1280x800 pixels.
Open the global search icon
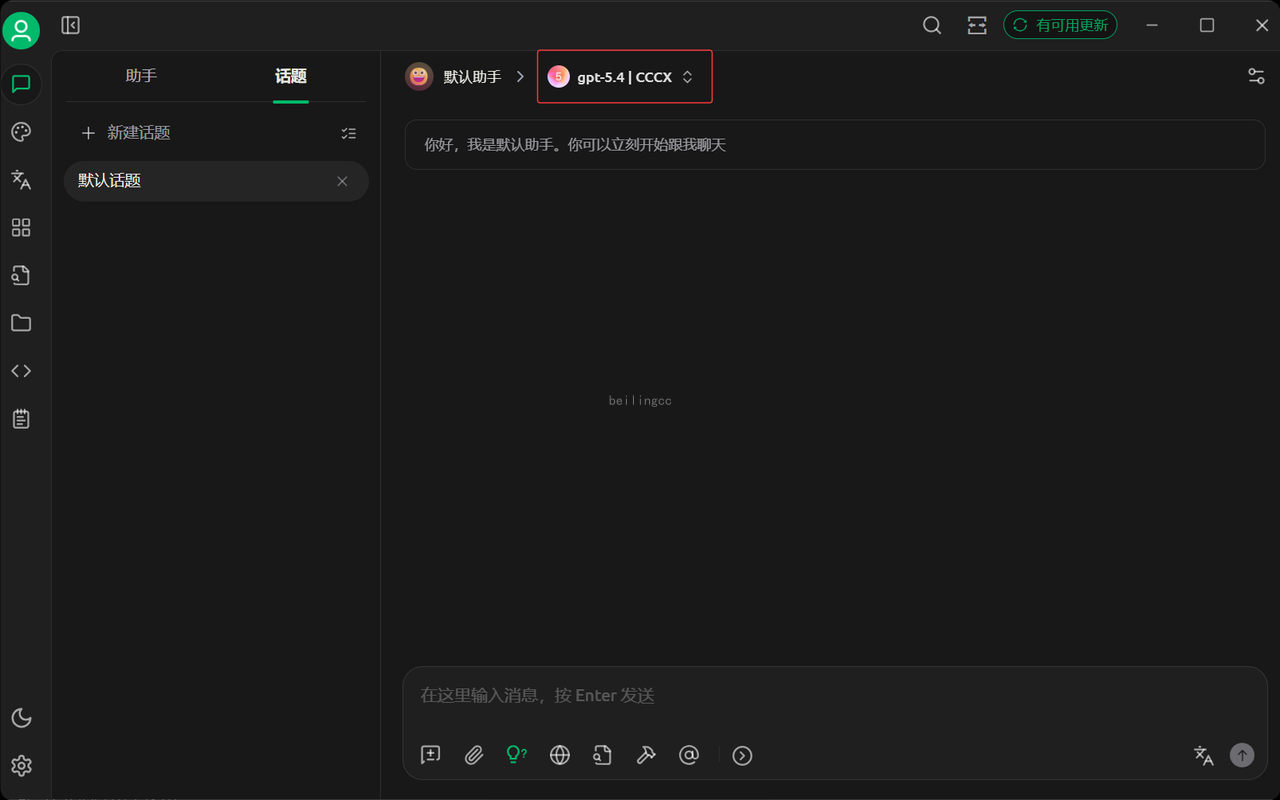click(932, 25)
